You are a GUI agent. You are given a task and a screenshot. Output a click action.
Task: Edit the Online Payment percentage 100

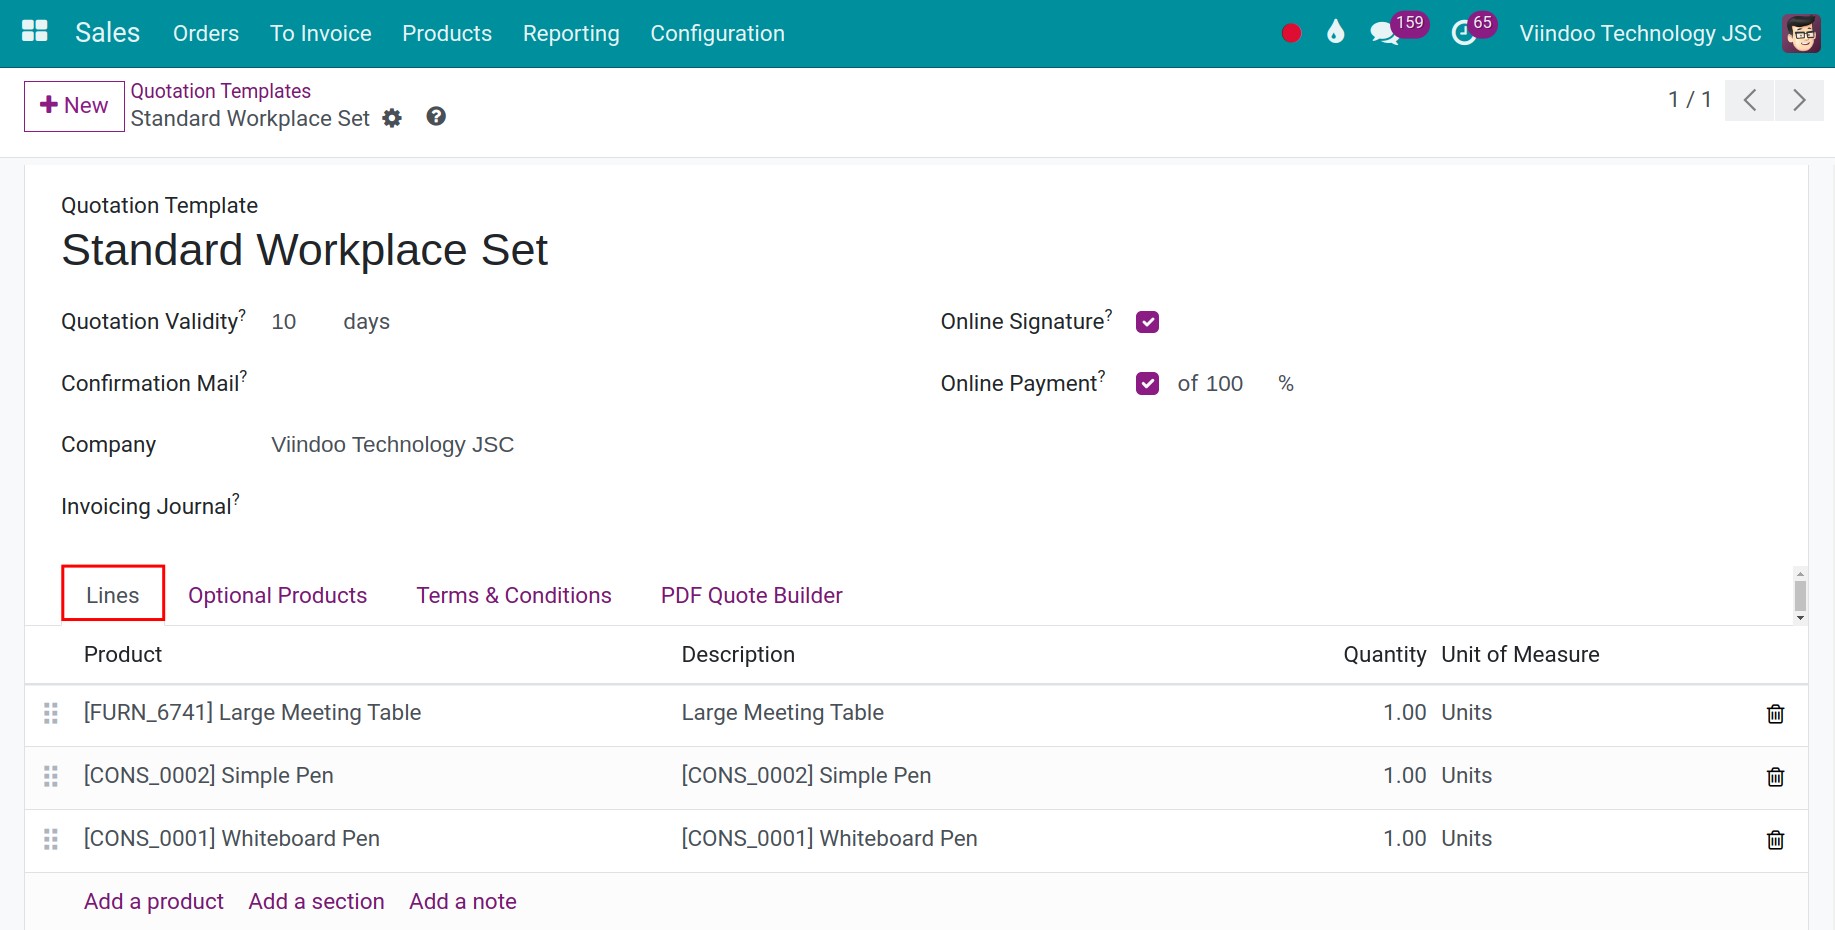tap(1224, 384)
